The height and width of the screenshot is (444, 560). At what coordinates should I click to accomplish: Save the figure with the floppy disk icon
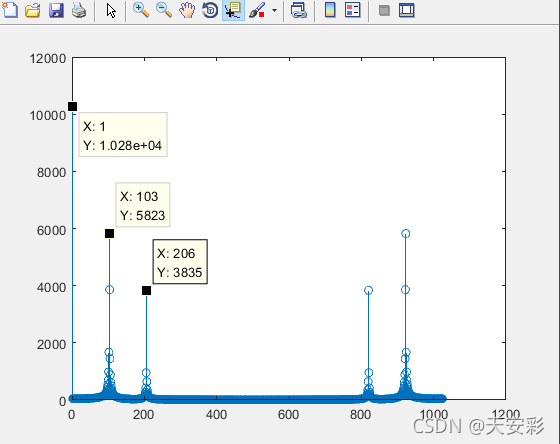[56, 10]
